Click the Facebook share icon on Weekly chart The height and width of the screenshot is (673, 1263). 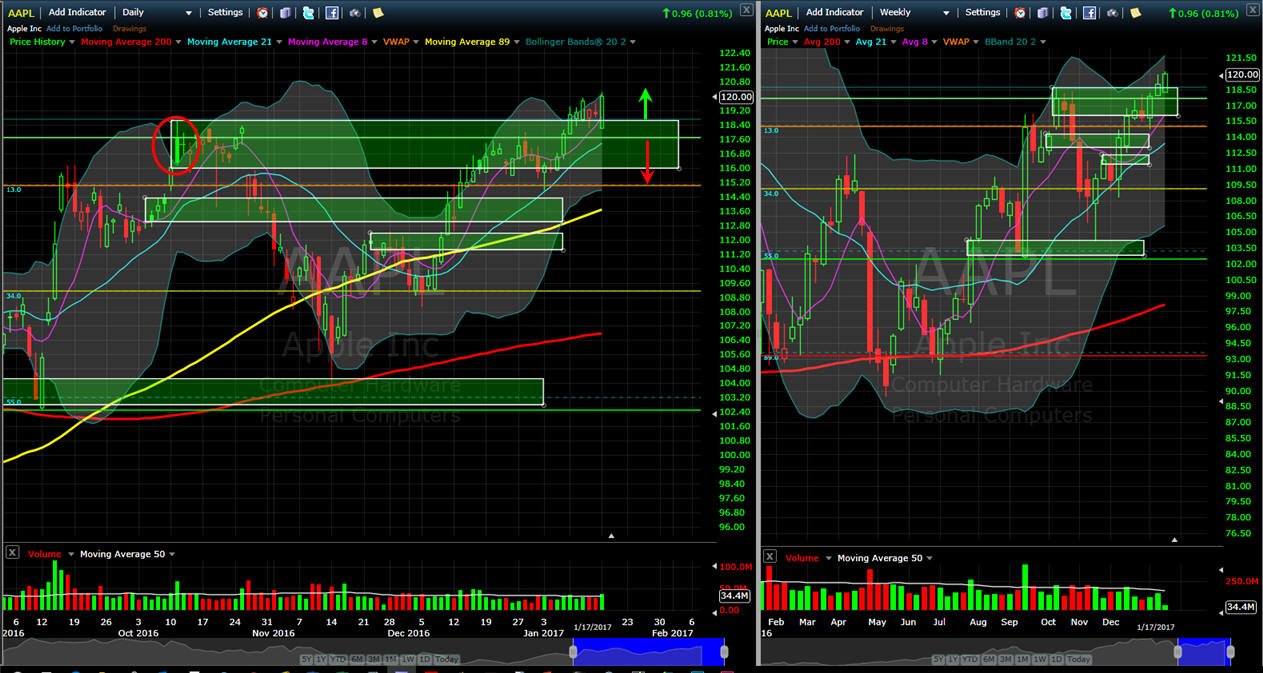[x=1089, y=13]
